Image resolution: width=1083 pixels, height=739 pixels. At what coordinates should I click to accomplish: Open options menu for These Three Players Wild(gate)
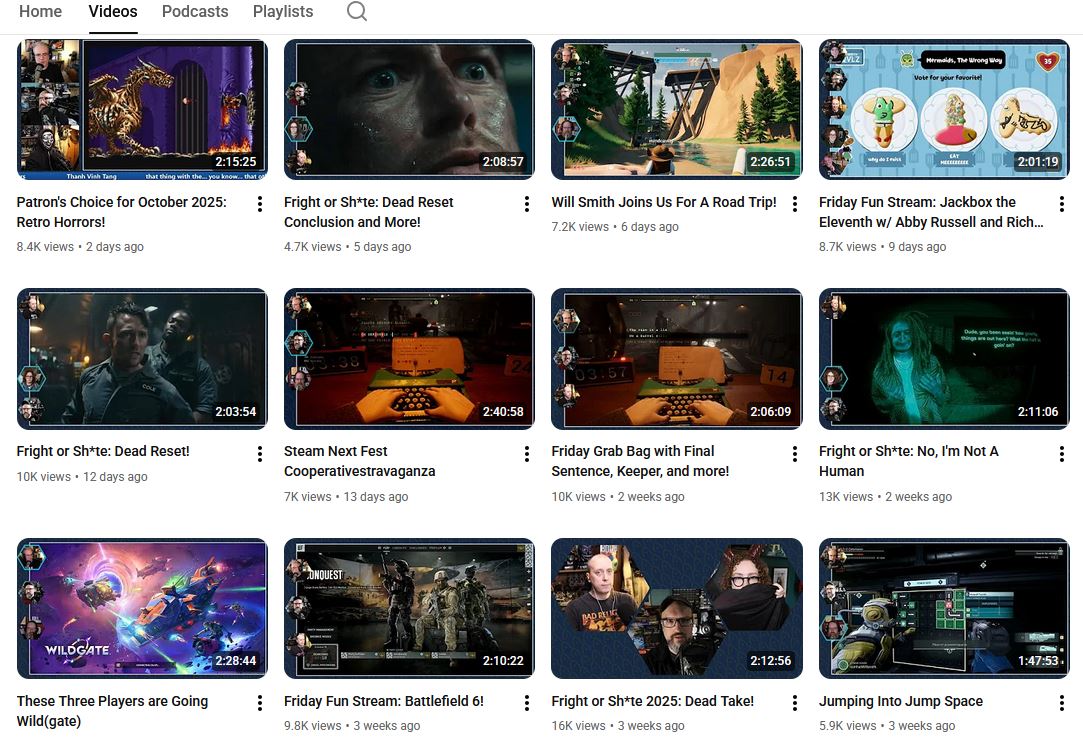(260, 703)
